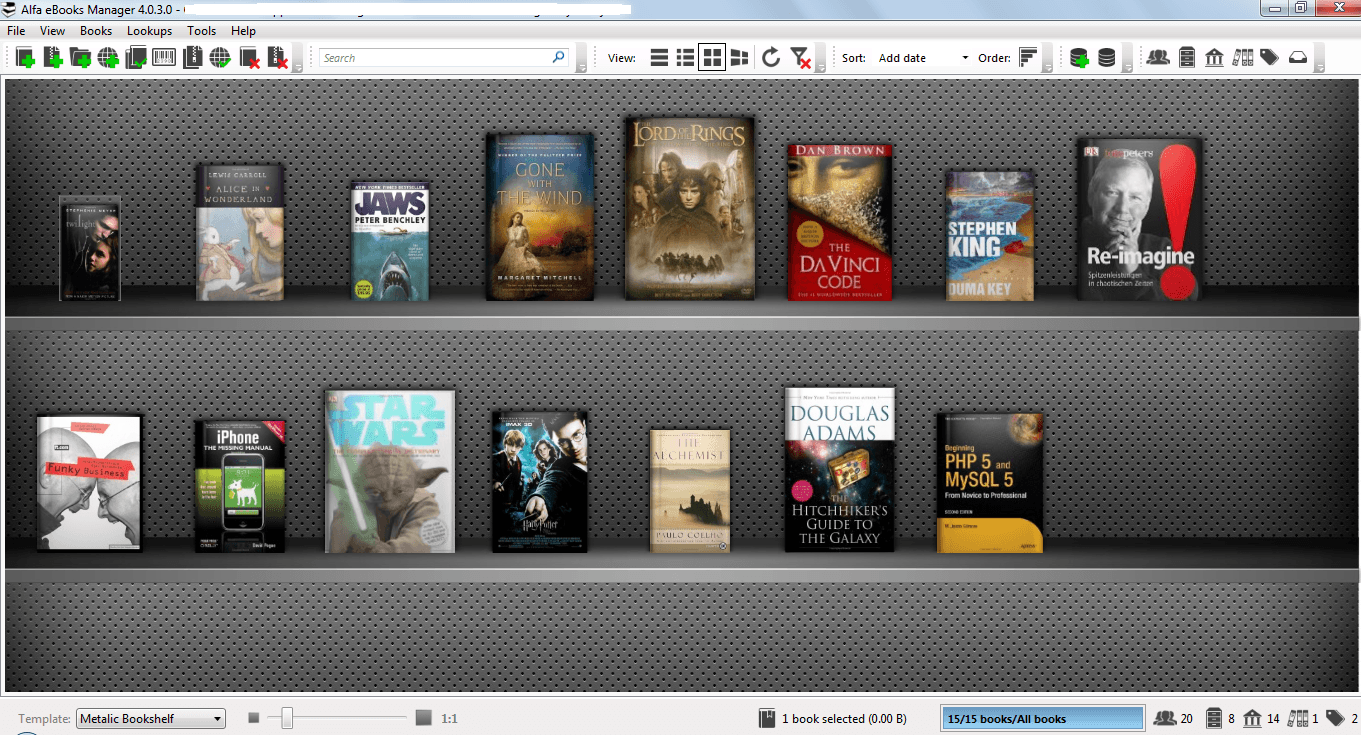Click the delete book file icon
The height and width of the screenshot is (735, 1361).
tap(277, 58)
